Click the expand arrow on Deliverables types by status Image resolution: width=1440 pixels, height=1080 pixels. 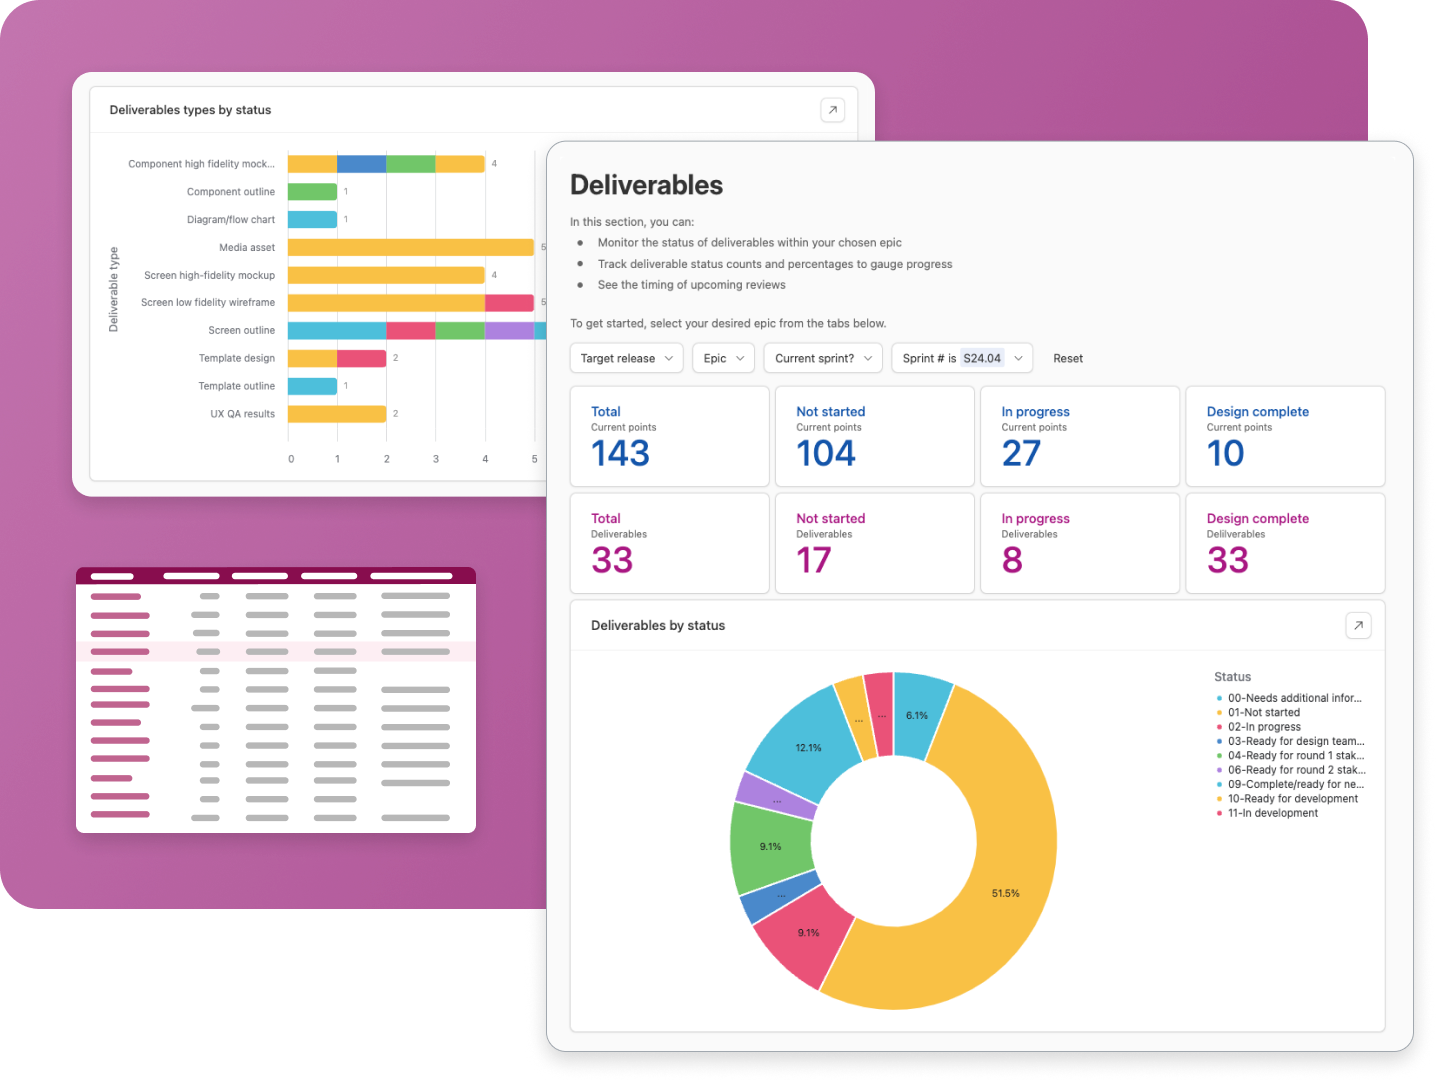(x=832, y=110)
